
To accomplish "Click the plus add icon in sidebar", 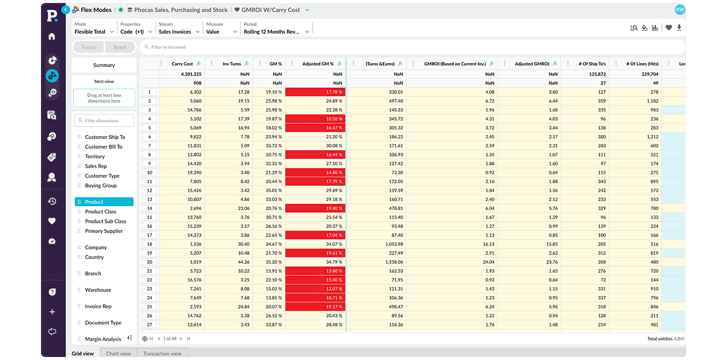I will [x=52, y=312].
